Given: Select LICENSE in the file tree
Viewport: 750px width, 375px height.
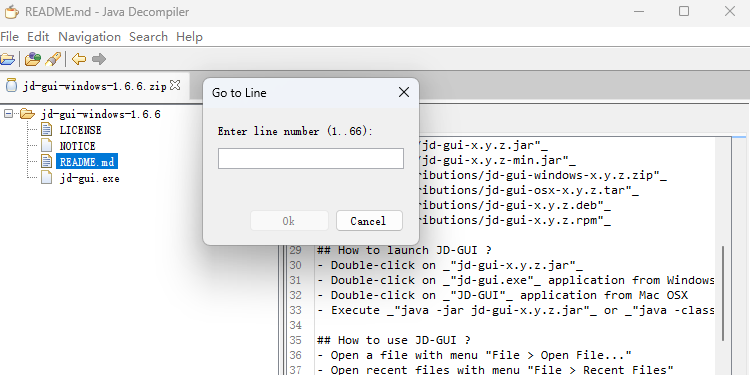Looking at the screenshot, I should [80, 130].
